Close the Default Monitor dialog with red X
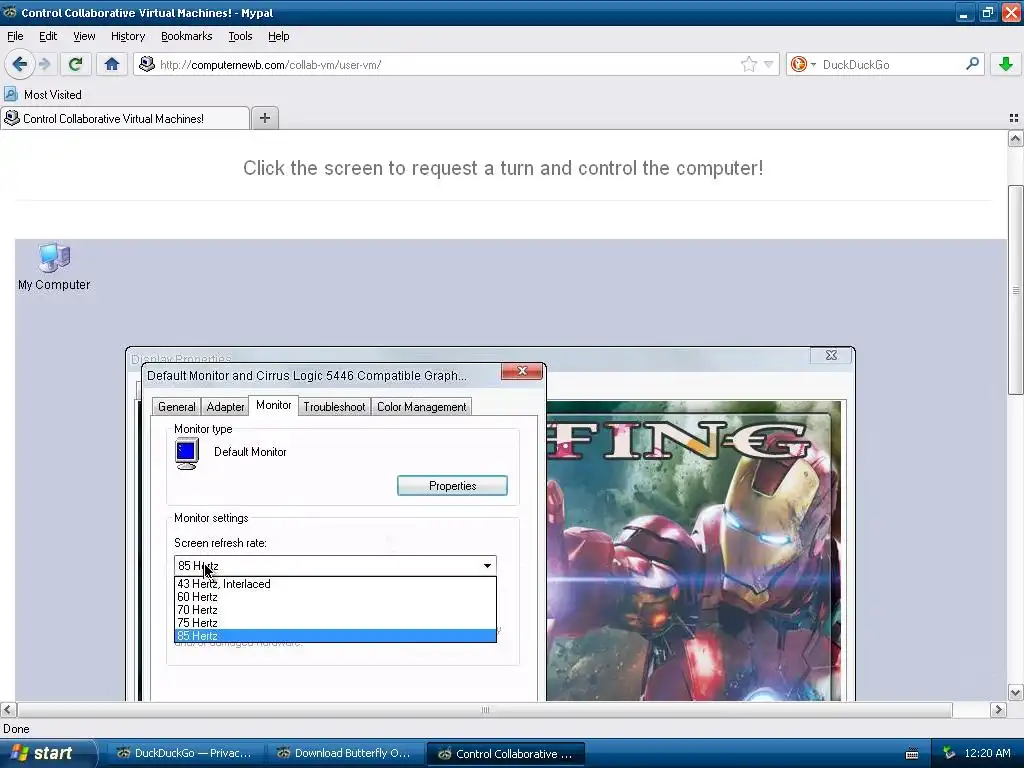The width and height of the screenshot is (1024, 768). (522, 371)
